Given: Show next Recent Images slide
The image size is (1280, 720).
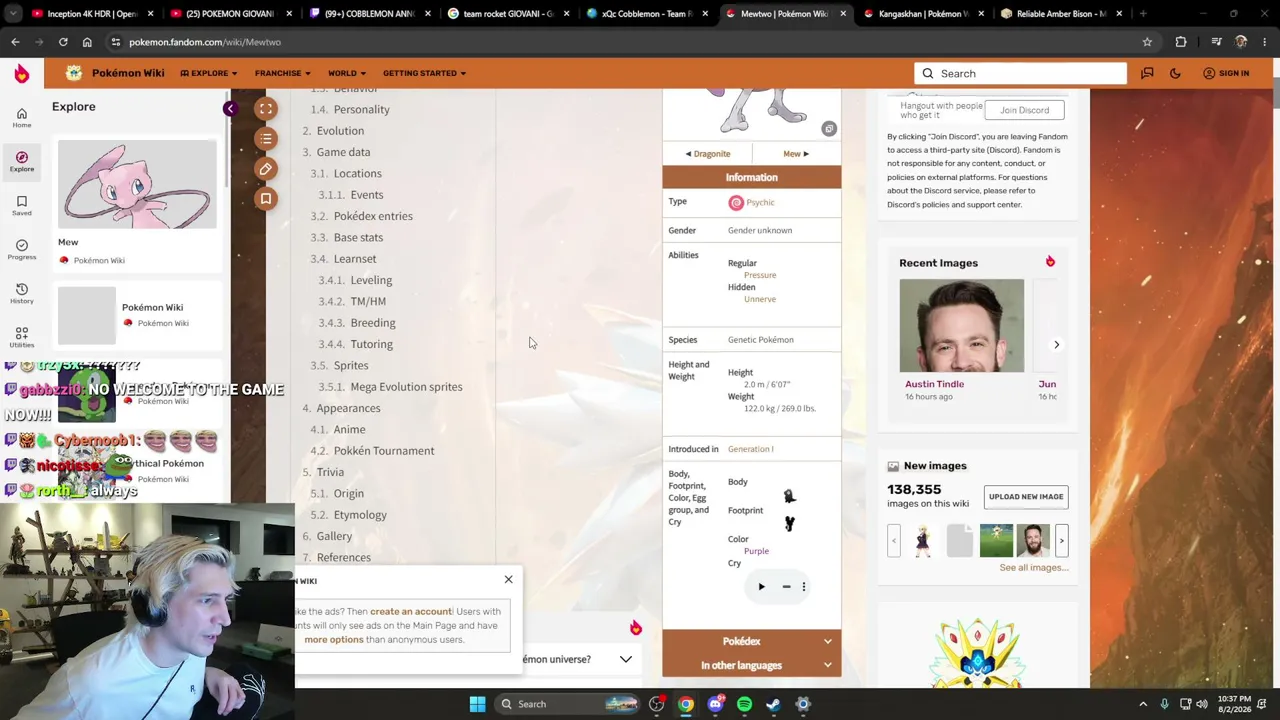Looking at the screenshot, I should pyautogui.click(x=1056, y=345).
